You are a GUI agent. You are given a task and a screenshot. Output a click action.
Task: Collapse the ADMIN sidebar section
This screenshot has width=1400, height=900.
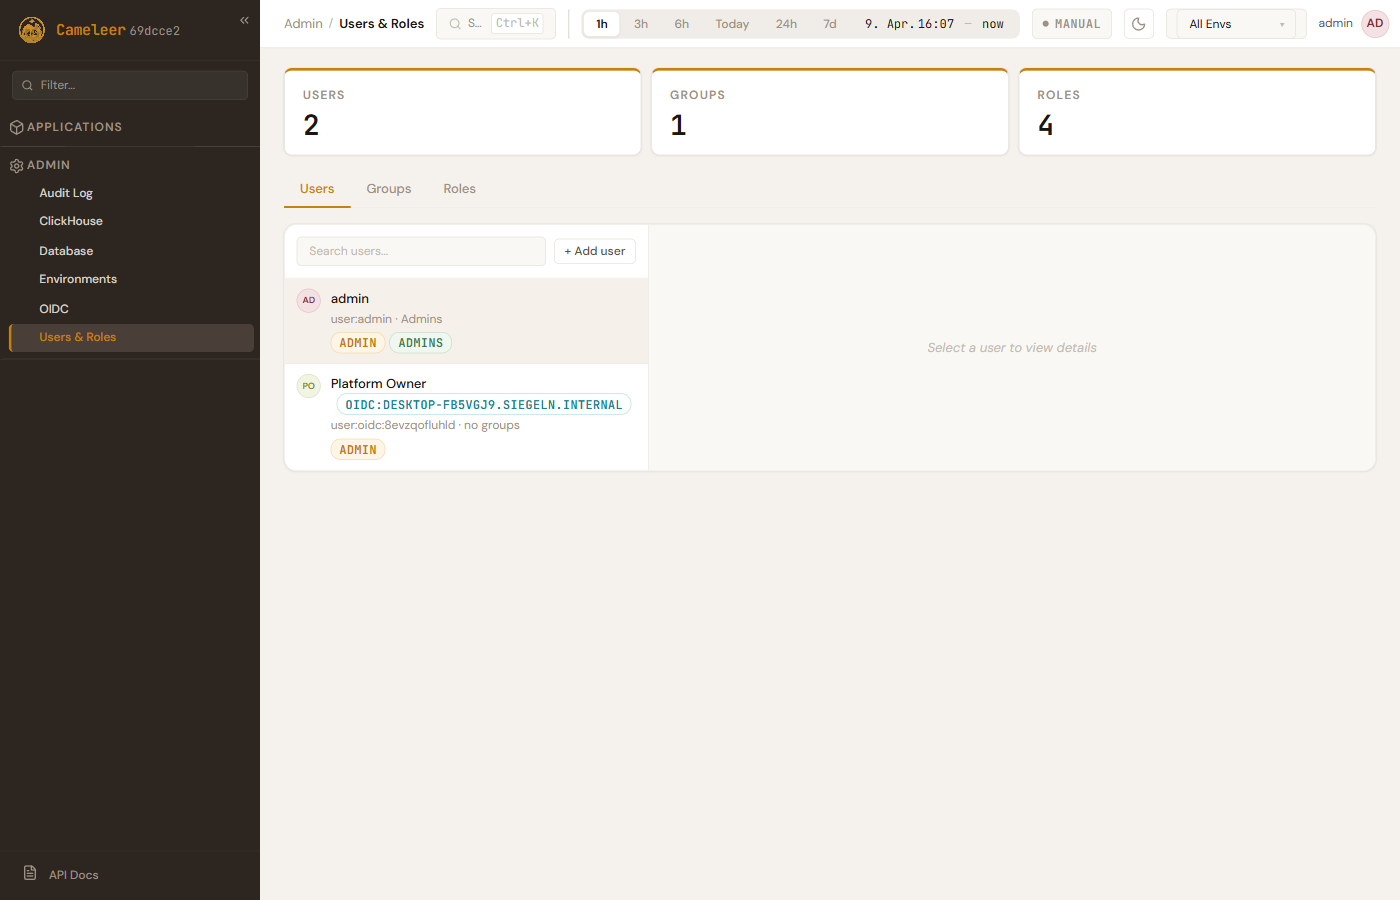pos(49,165)
